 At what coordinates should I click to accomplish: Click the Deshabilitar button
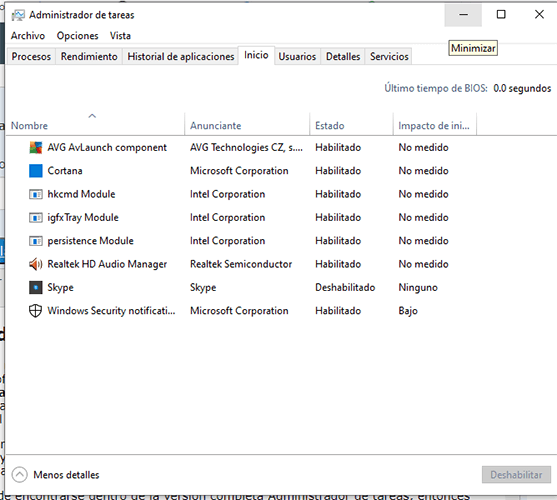coord(516,475)
